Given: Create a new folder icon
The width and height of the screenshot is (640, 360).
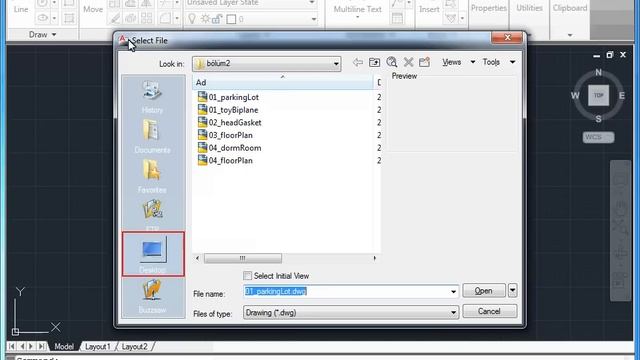Looking at the screenshot, I should (424, 62).
